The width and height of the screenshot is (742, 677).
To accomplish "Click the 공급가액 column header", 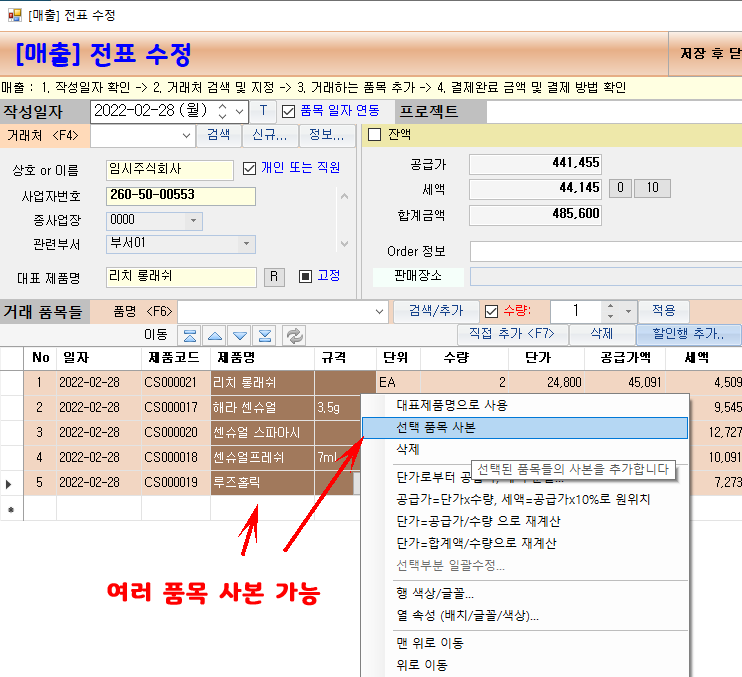I will pyautogui.click(x=625, y=358).
